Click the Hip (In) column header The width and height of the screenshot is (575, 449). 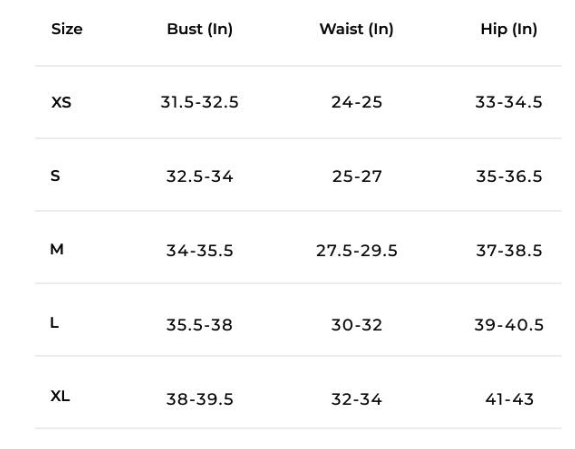509,29
